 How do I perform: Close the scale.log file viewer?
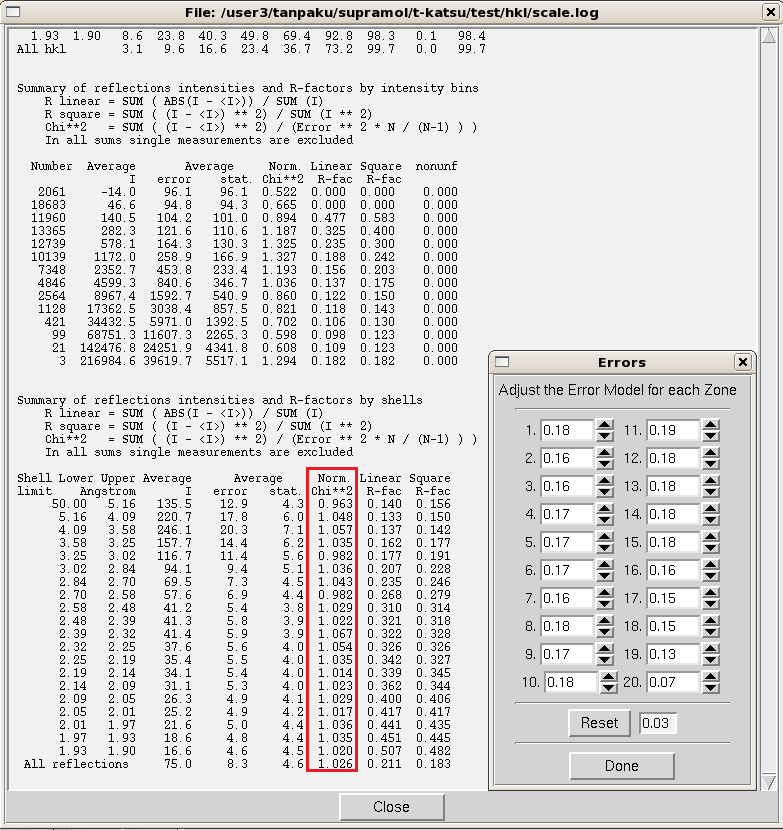tap(391, 807)
